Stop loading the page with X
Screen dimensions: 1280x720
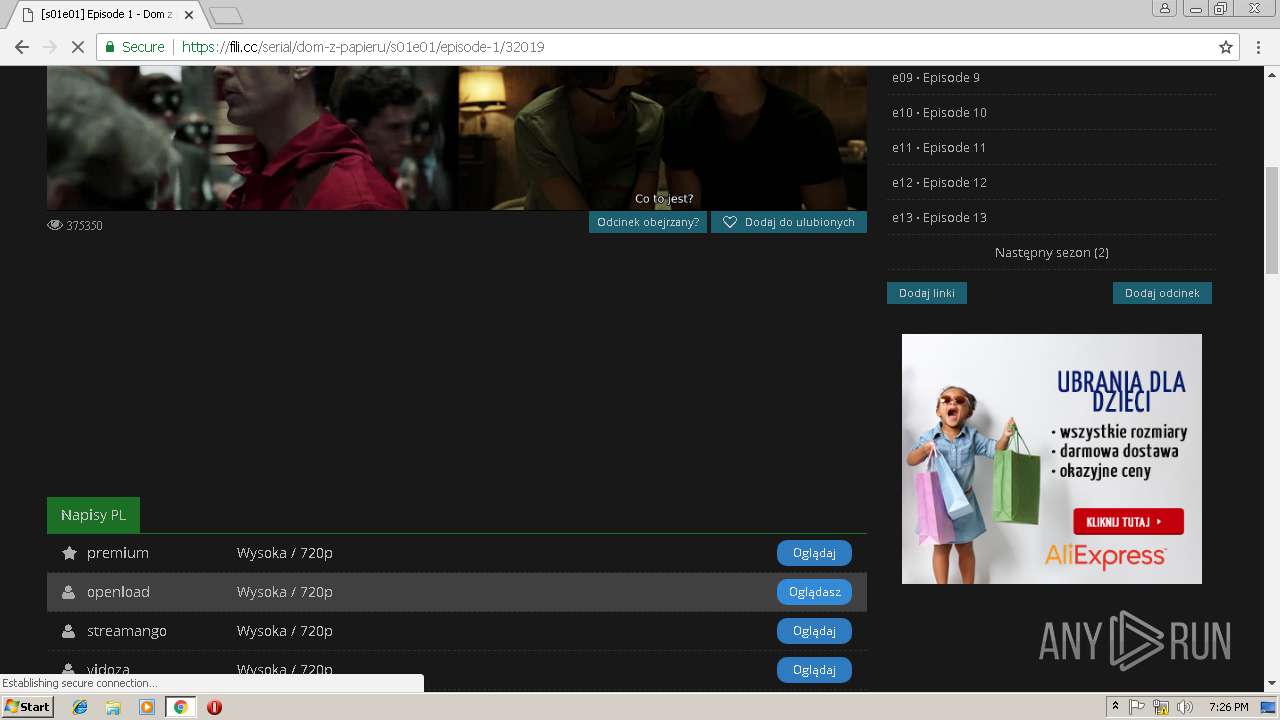(76, 47)
